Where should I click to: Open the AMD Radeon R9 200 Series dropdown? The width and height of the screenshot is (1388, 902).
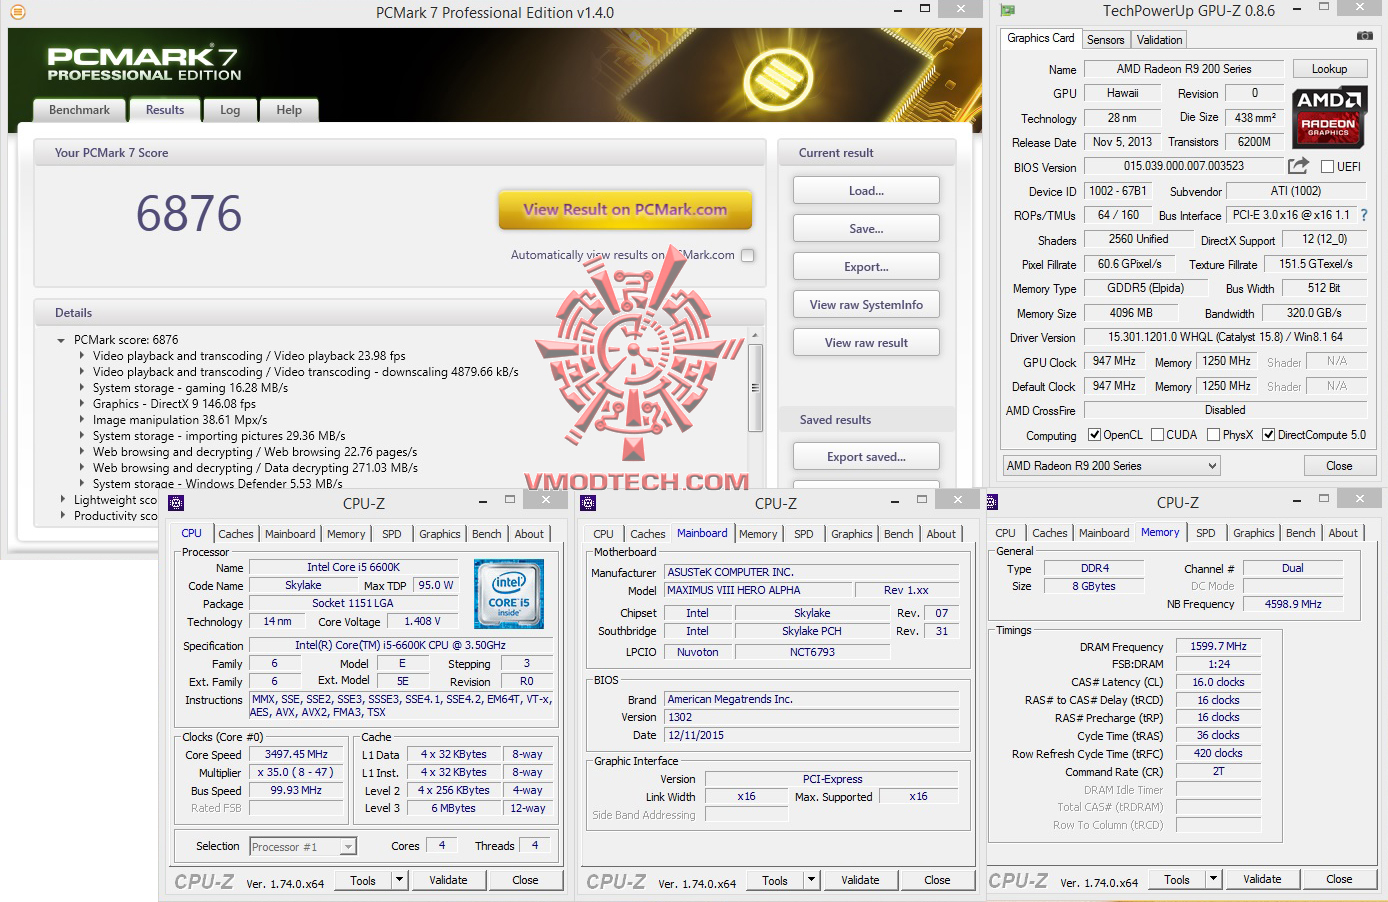tap(1112, 466)
